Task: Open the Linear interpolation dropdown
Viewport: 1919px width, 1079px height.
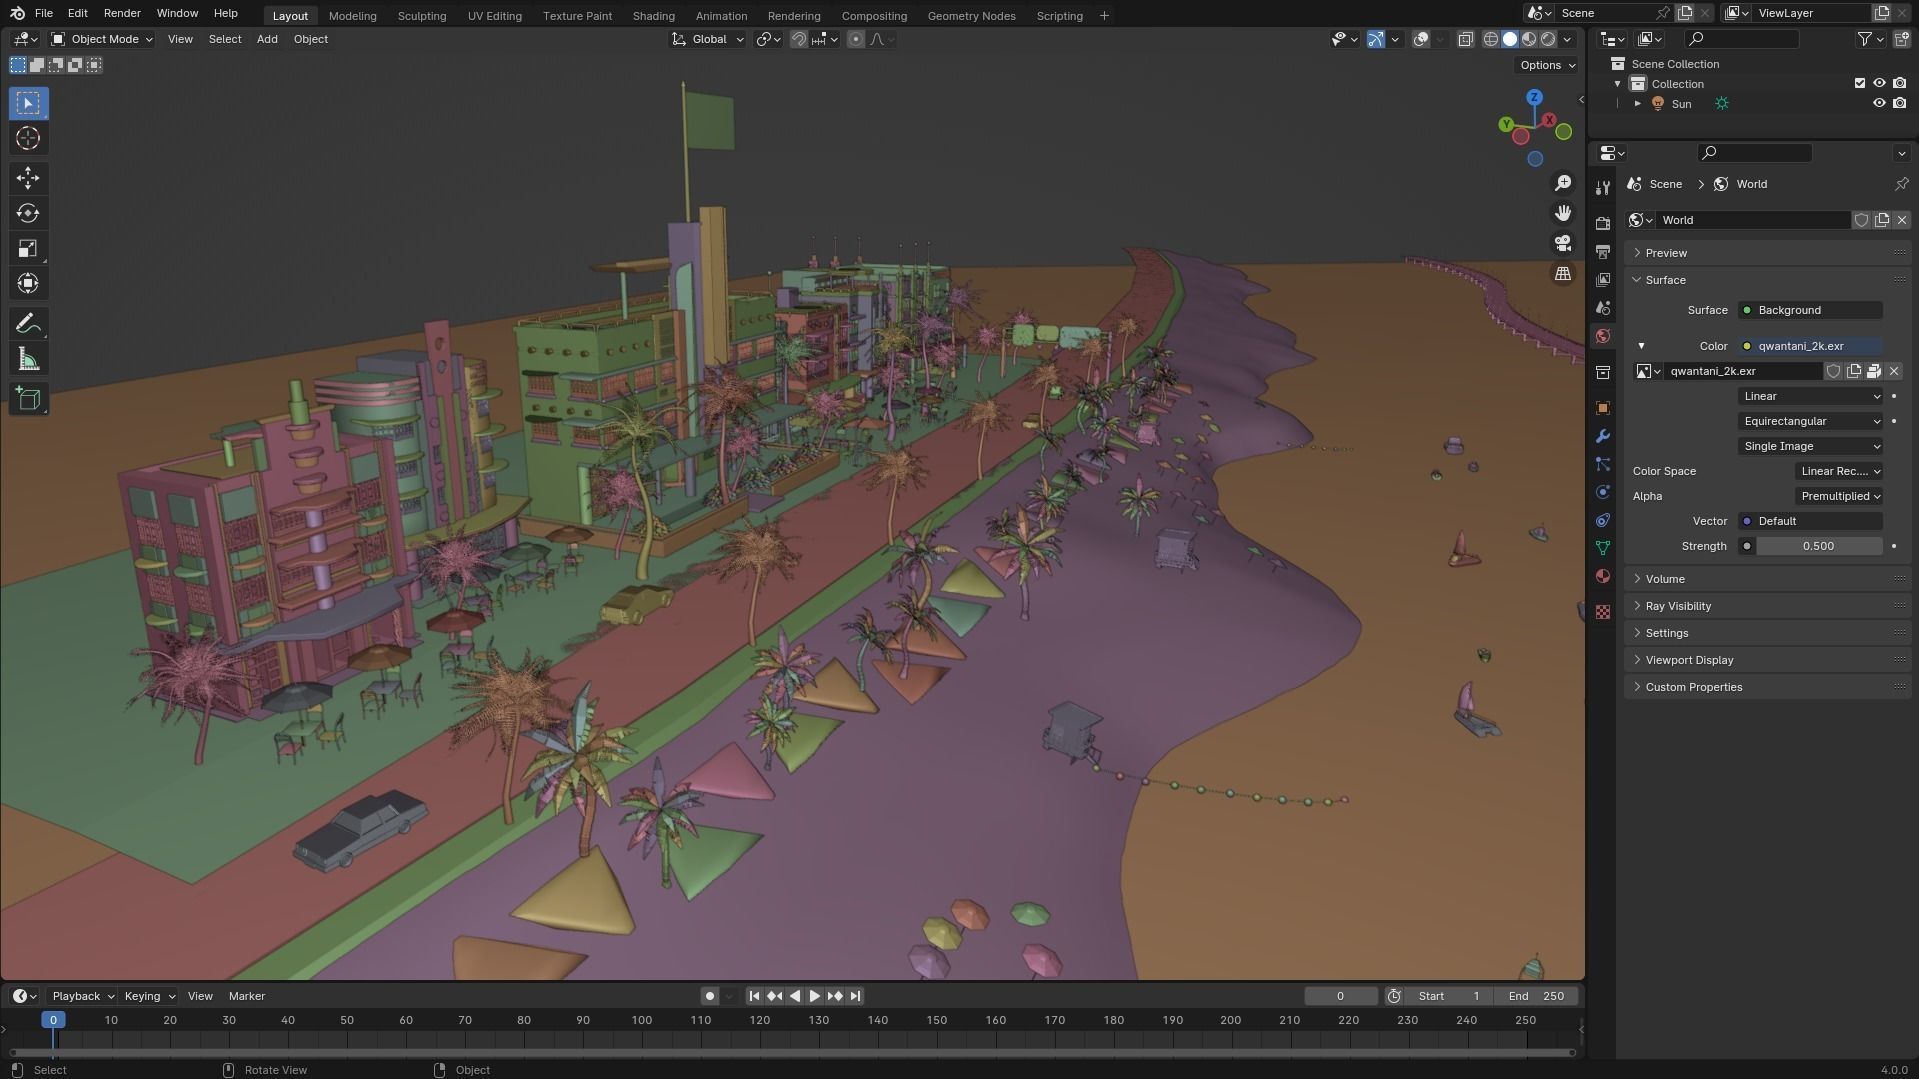Action: [1811, 396]
